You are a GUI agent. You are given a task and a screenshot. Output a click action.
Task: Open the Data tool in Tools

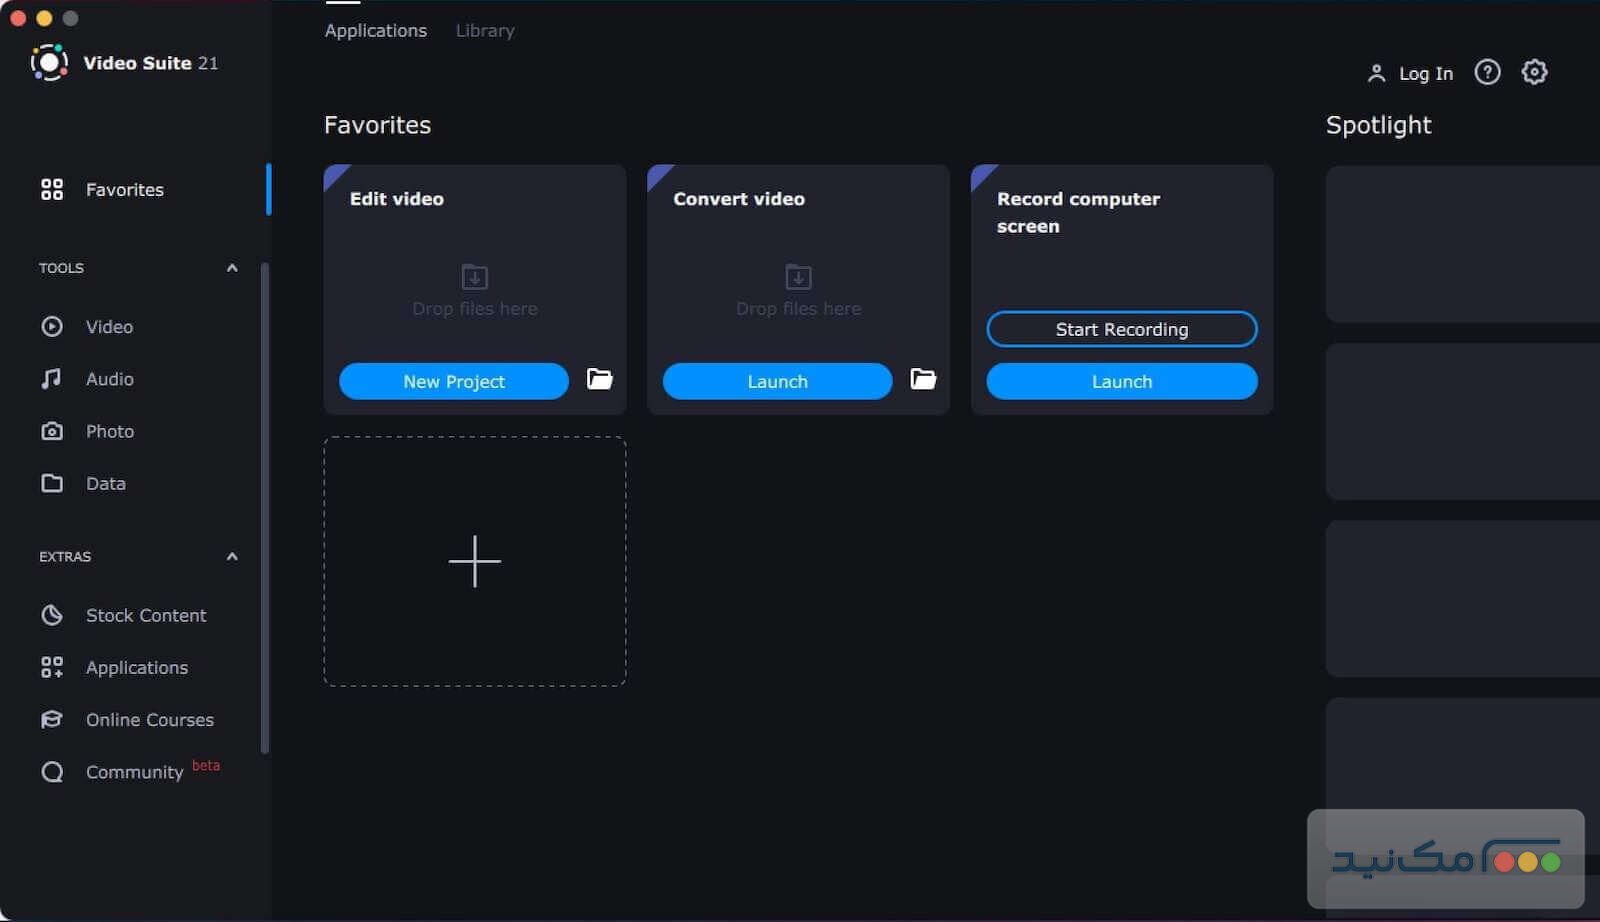pyautogui.click(x=105, y=483)
